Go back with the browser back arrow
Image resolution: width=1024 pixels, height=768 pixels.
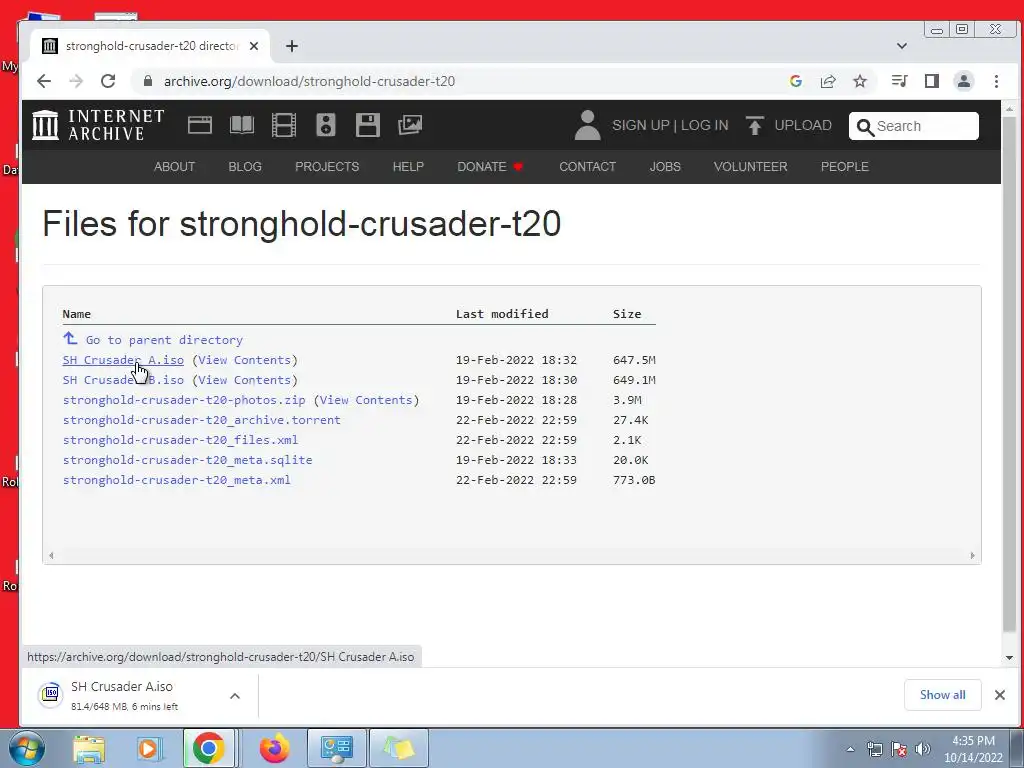click(44, 81)
